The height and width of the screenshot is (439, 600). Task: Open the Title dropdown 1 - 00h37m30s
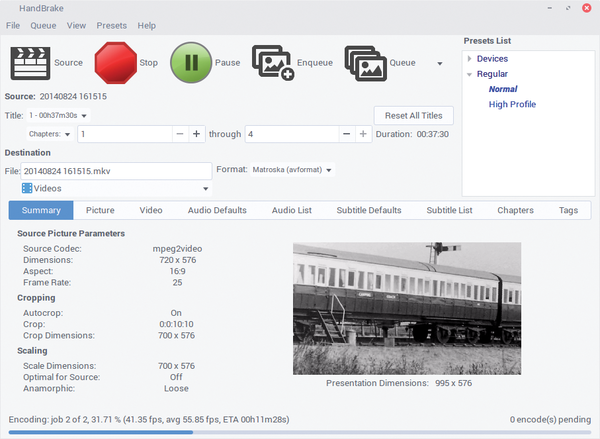57,115
